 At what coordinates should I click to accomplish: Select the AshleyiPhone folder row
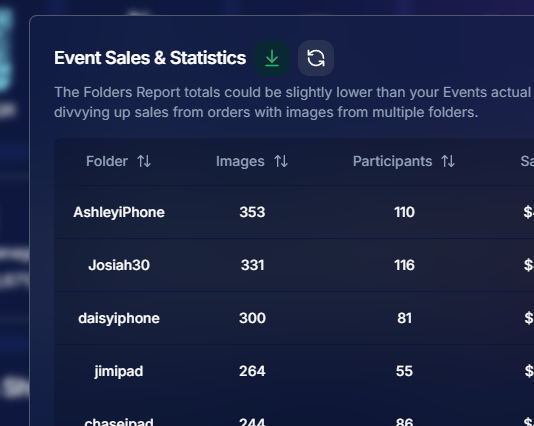[294, 212]
